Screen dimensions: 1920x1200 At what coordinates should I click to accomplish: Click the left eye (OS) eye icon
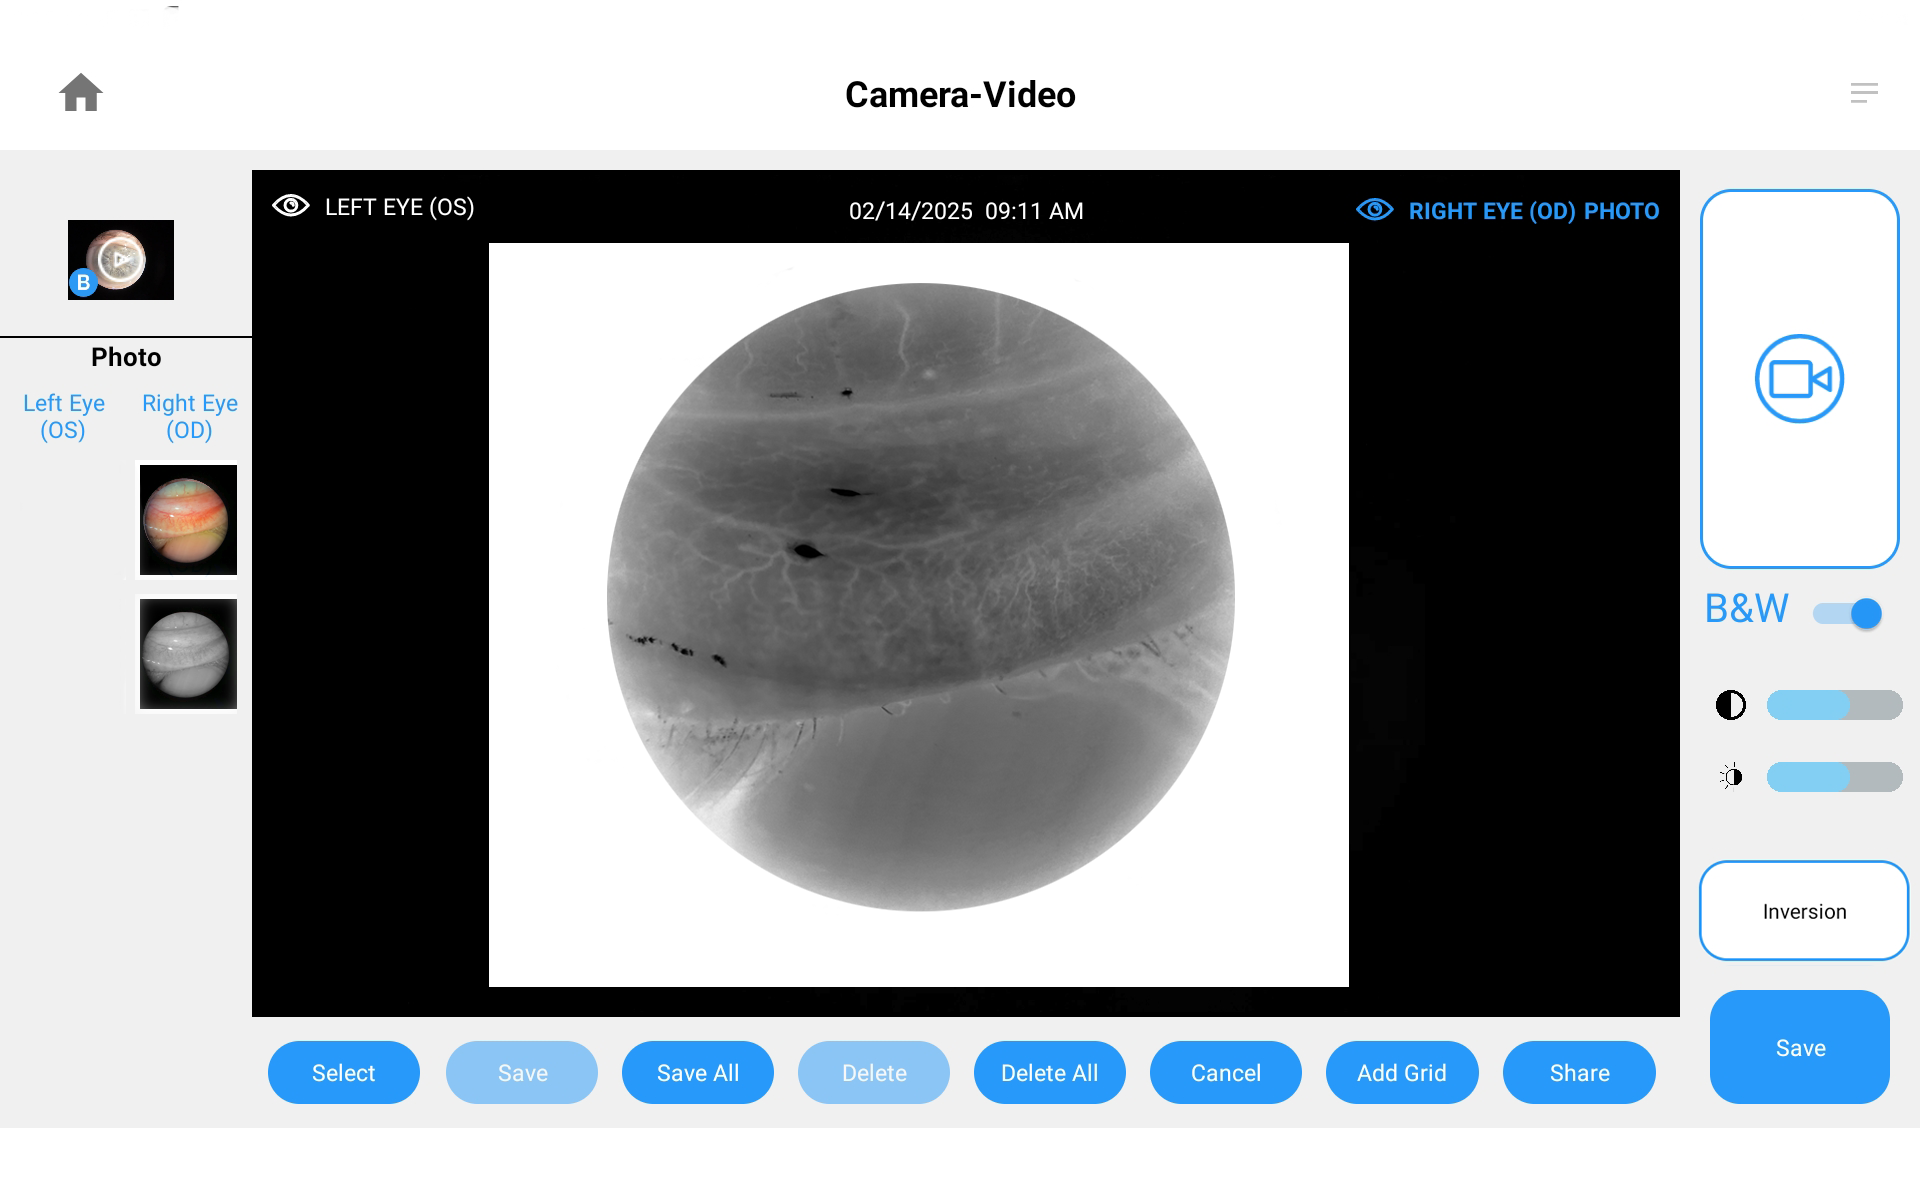pos(291,206)
